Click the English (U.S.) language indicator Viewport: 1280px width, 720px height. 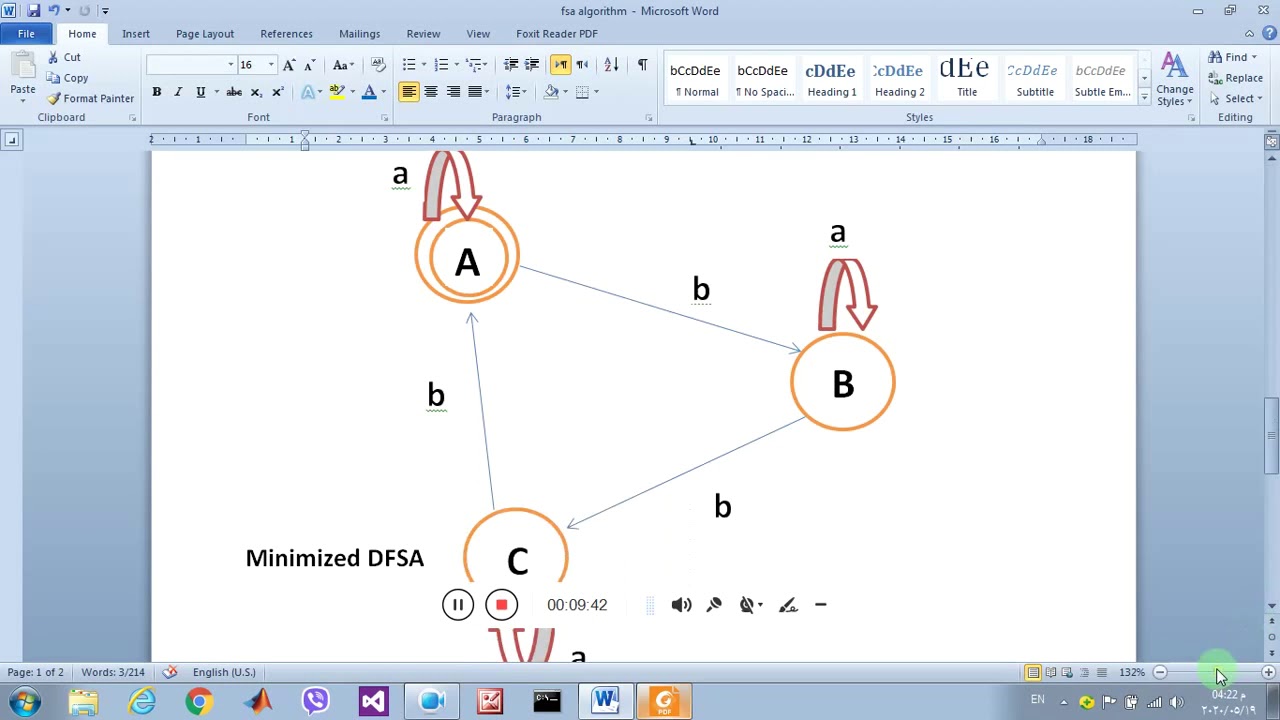(224, 672)
